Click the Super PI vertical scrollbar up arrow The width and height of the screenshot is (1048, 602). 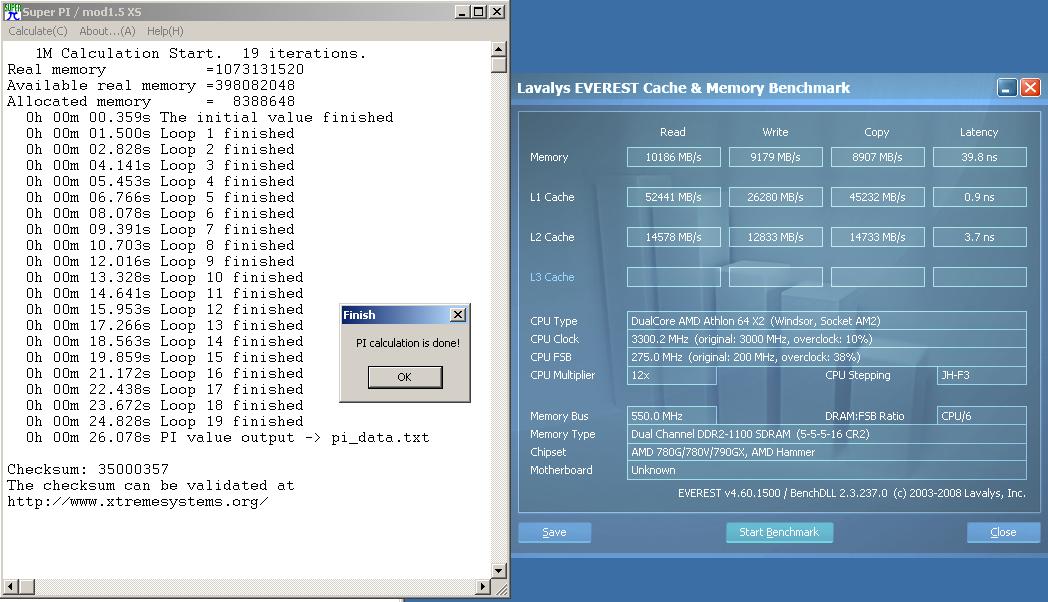[499, 49]
